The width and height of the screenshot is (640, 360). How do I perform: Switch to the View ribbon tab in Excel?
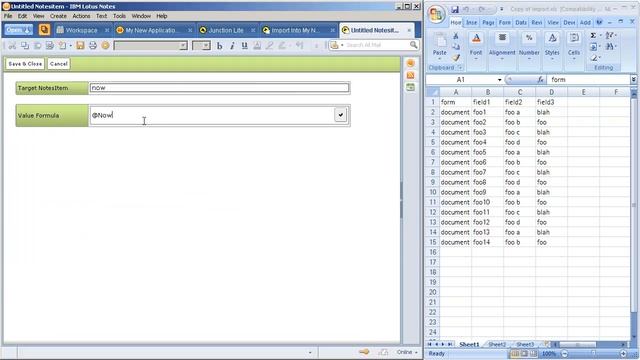pos(553,22)
